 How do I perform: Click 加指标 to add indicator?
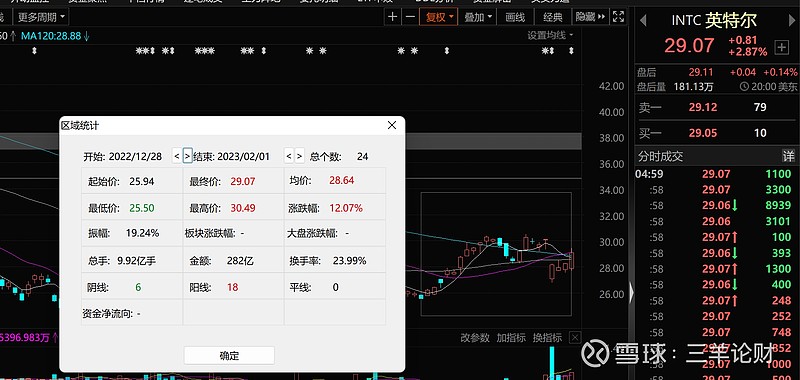(511, 338)
